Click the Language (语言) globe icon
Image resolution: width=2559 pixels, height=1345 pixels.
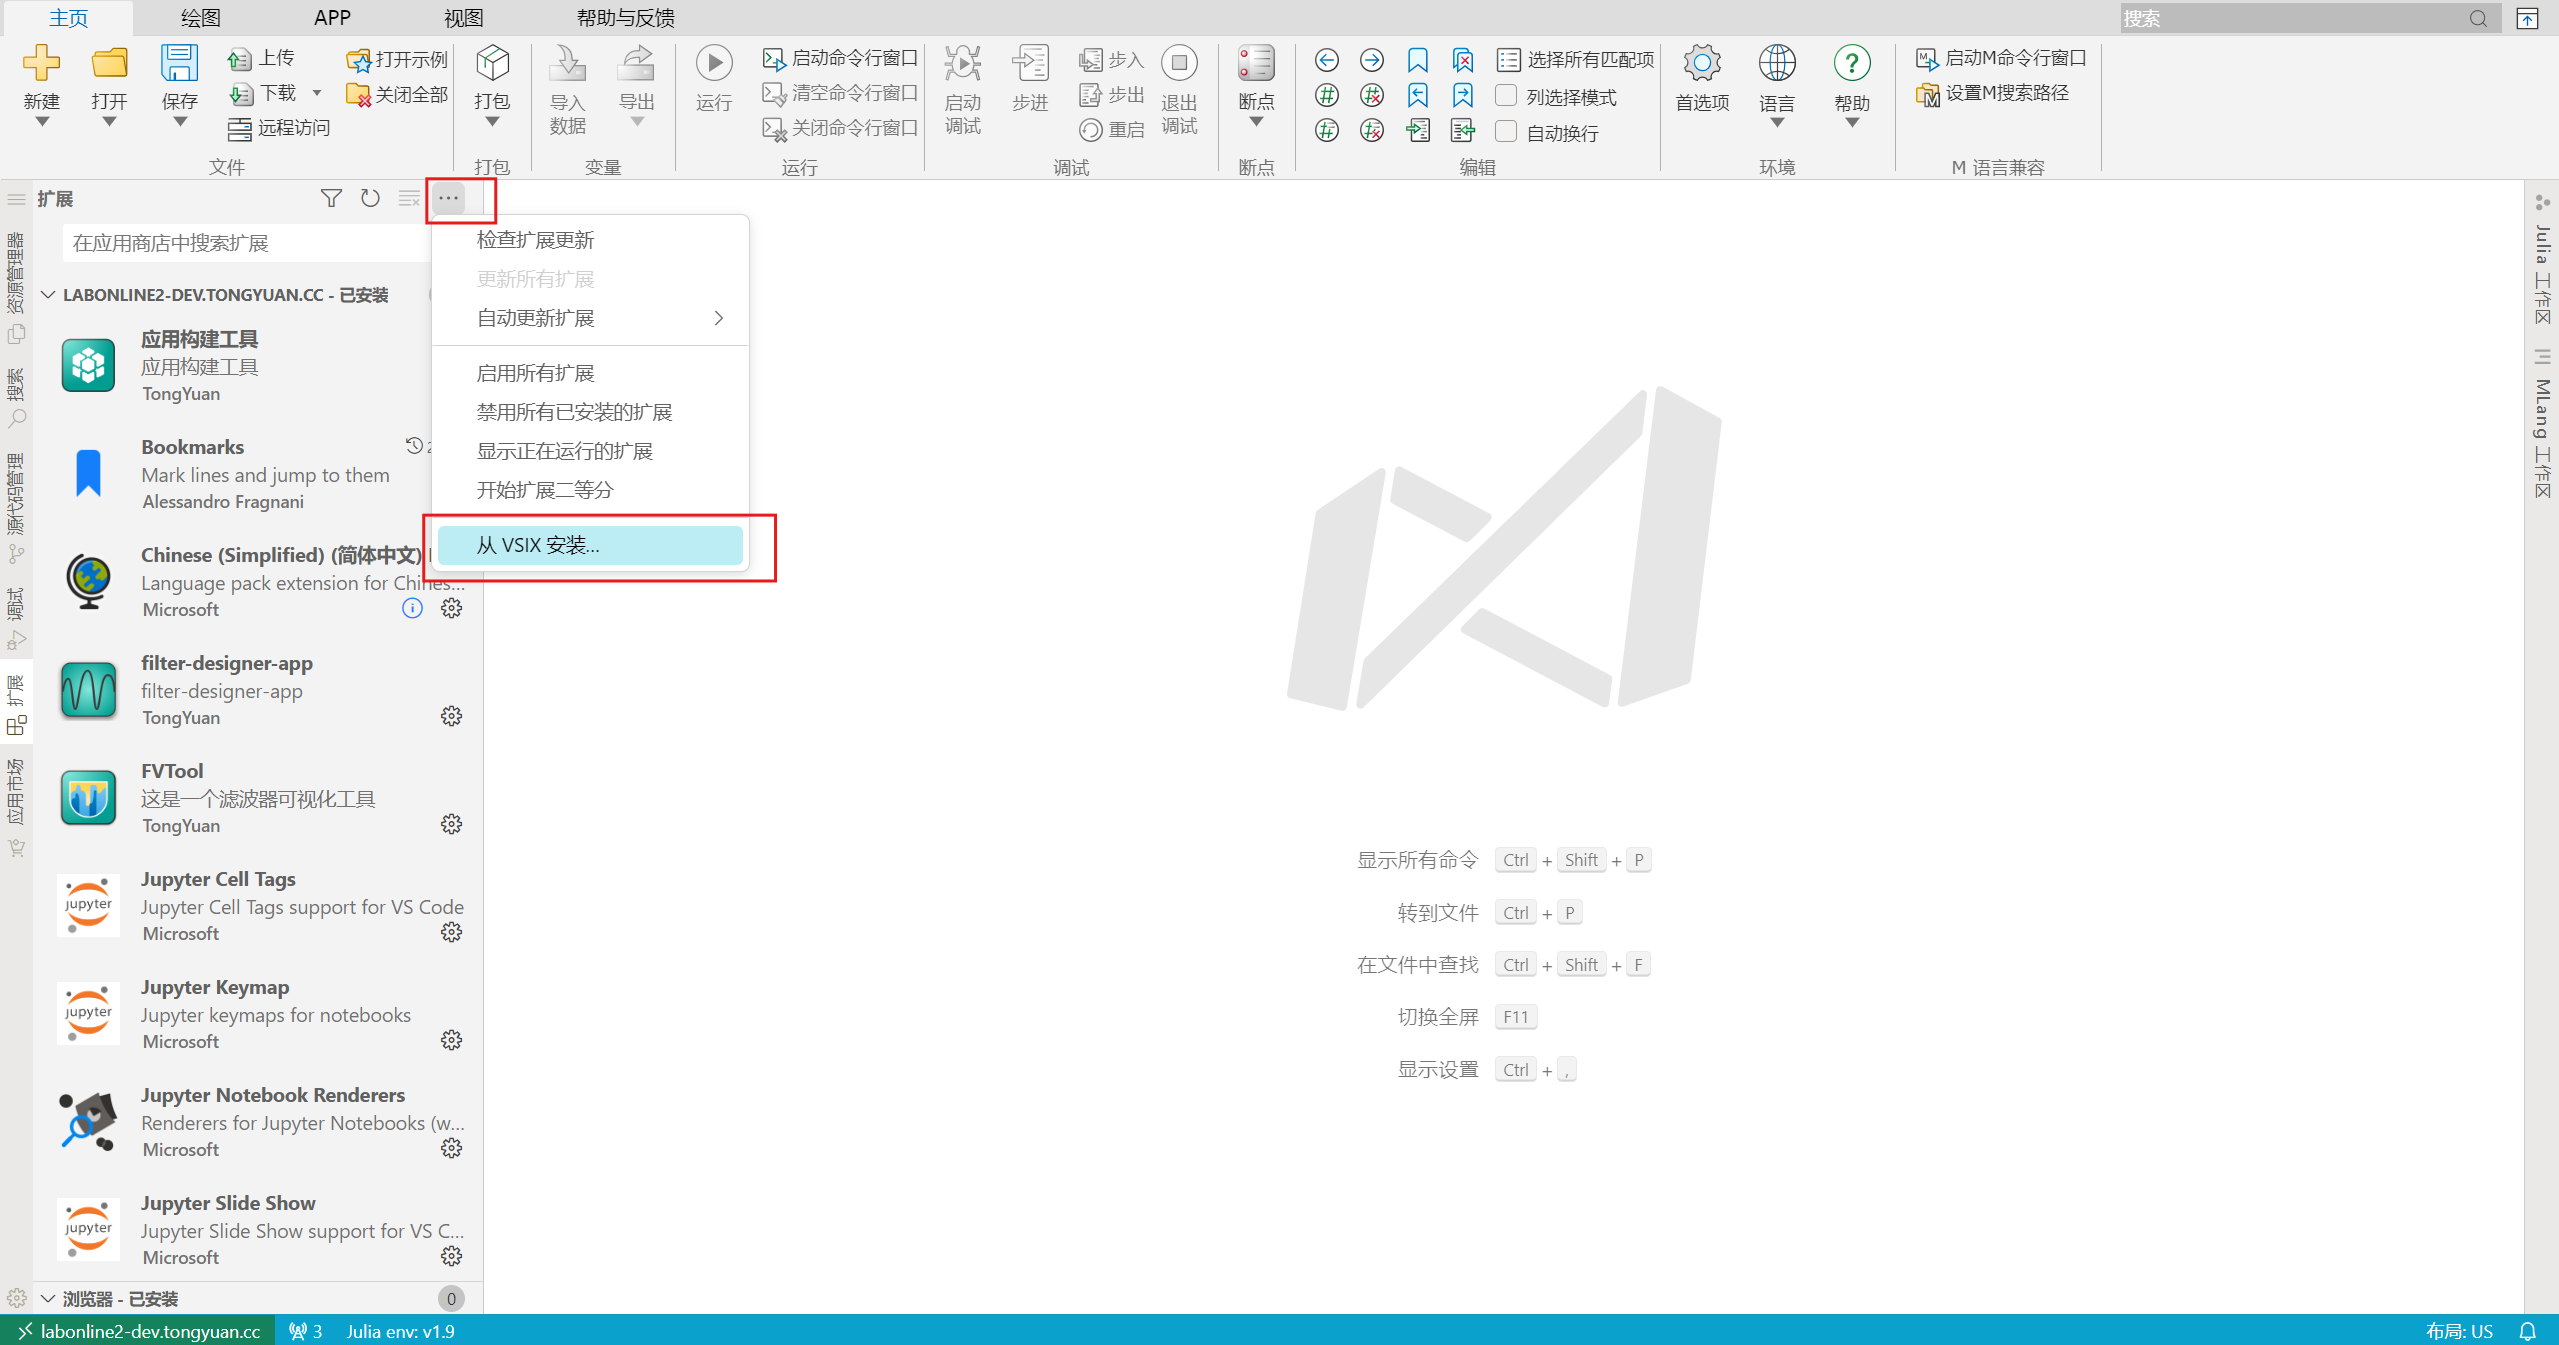pyautogui.click(x=1776, y=64)
